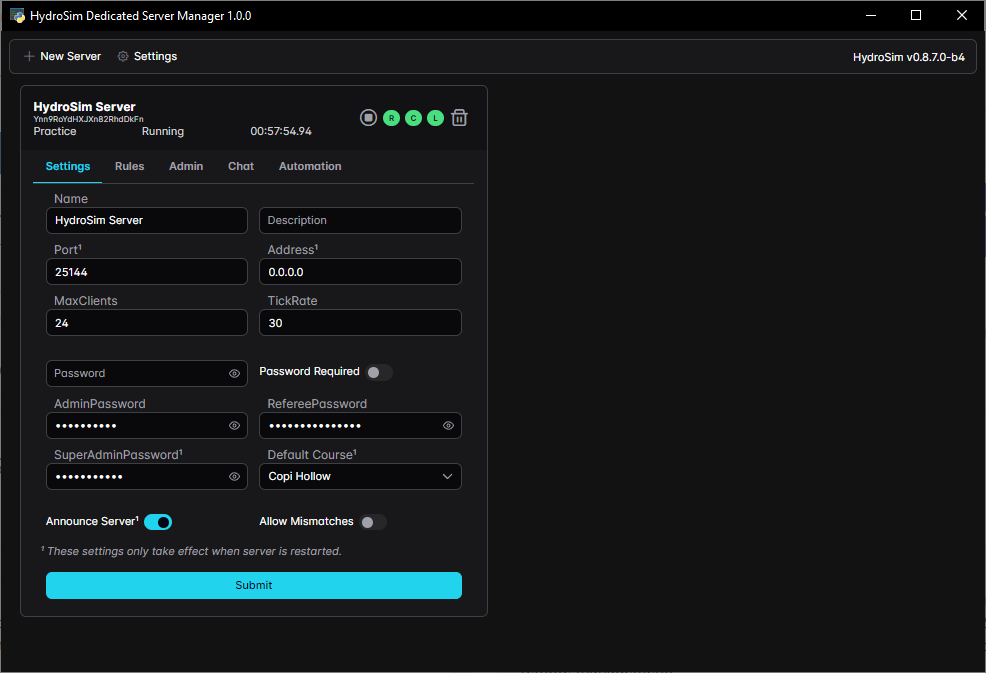Click the Practice session label
Image resolution: width=986 pixels, height=673 pixels.
(55, 131)
